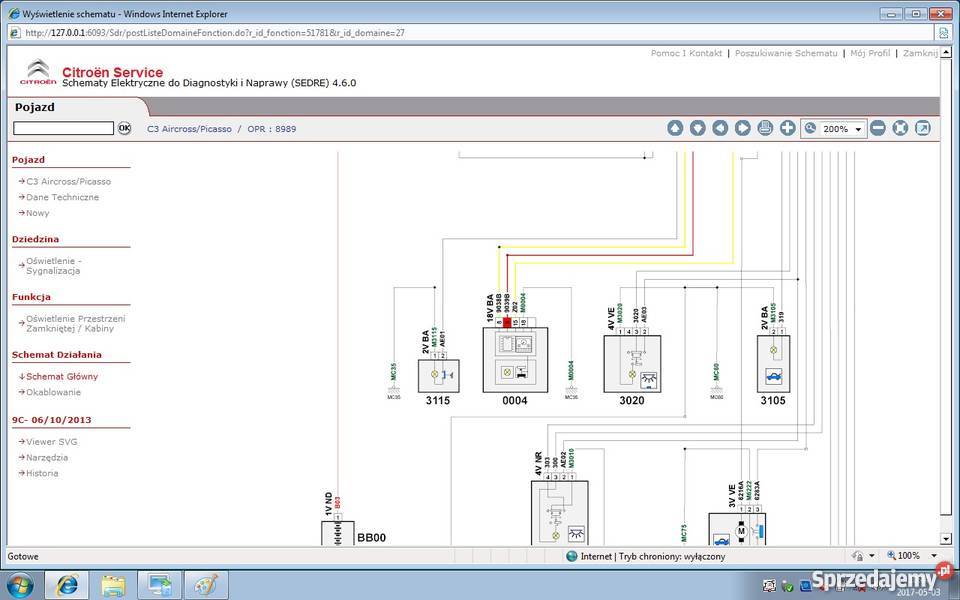Print the schematic using the printer icon
The height and width of the screenshot is (600, 960).
tap(765, 128)
